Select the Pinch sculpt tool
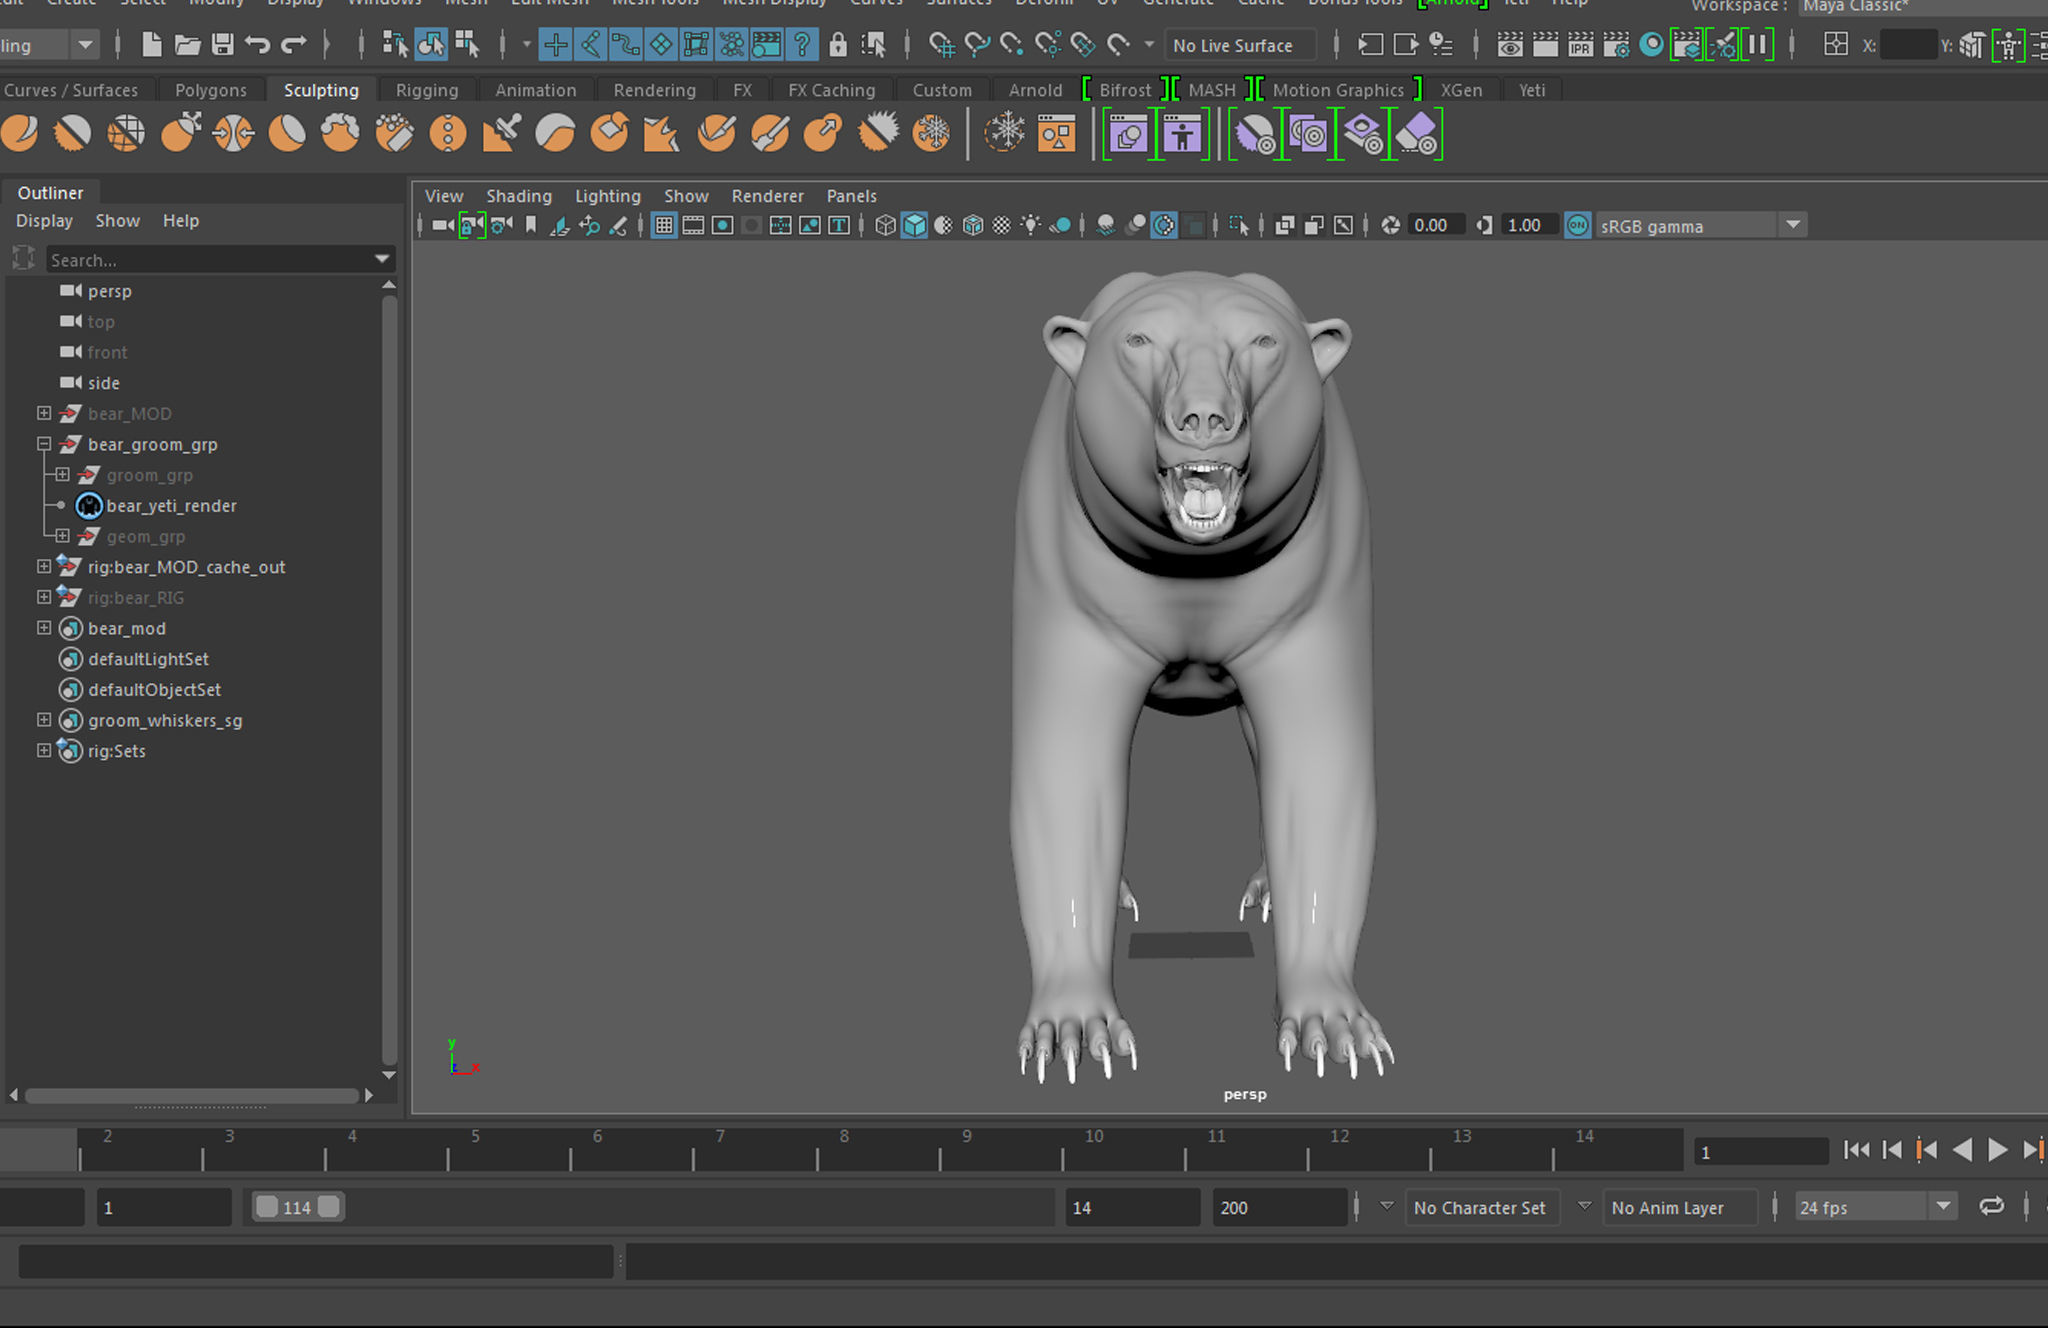 point(233,132)
